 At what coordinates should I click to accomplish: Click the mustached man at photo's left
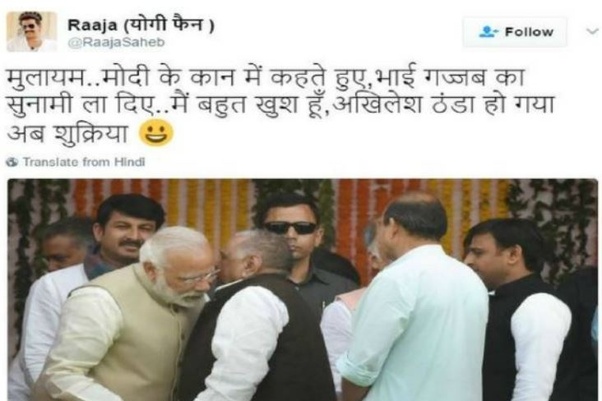(x=127, y=230)
